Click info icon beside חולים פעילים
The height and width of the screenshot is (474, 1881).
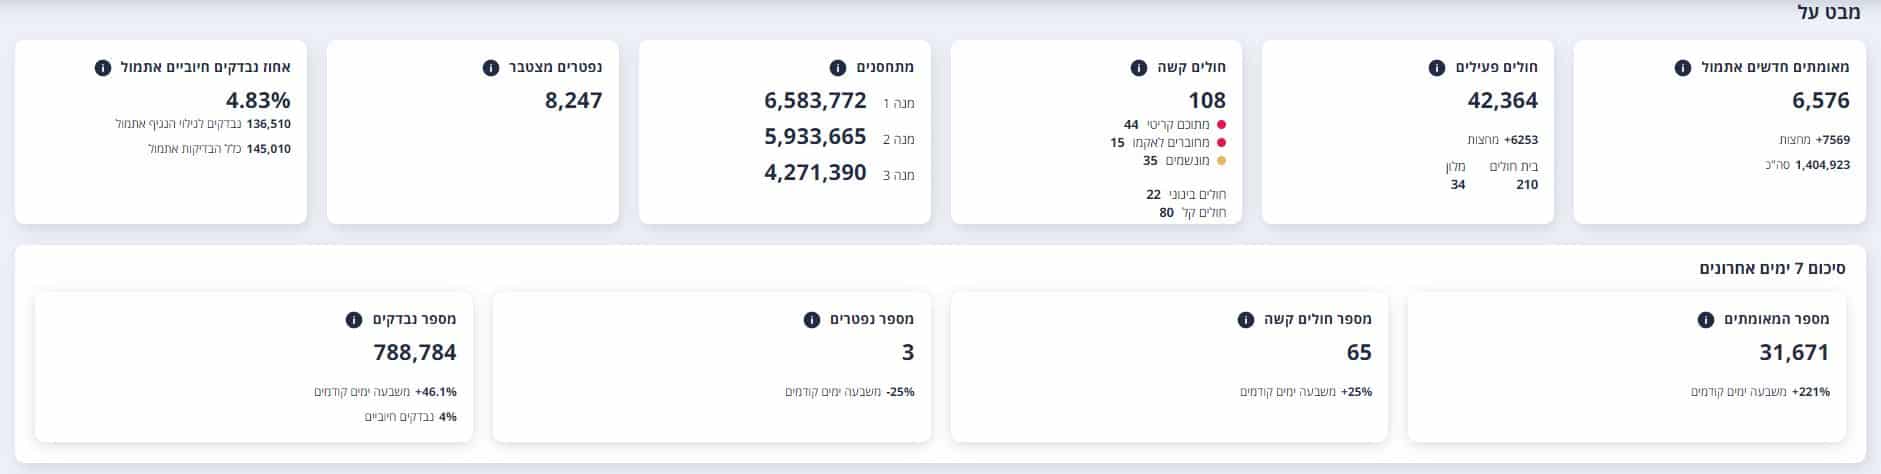(1437, 68)
